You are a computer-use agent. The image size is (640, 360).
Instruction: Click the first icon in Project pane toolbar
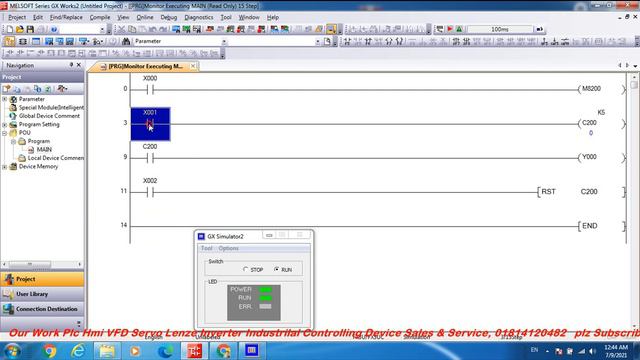[x=7, y=89]
